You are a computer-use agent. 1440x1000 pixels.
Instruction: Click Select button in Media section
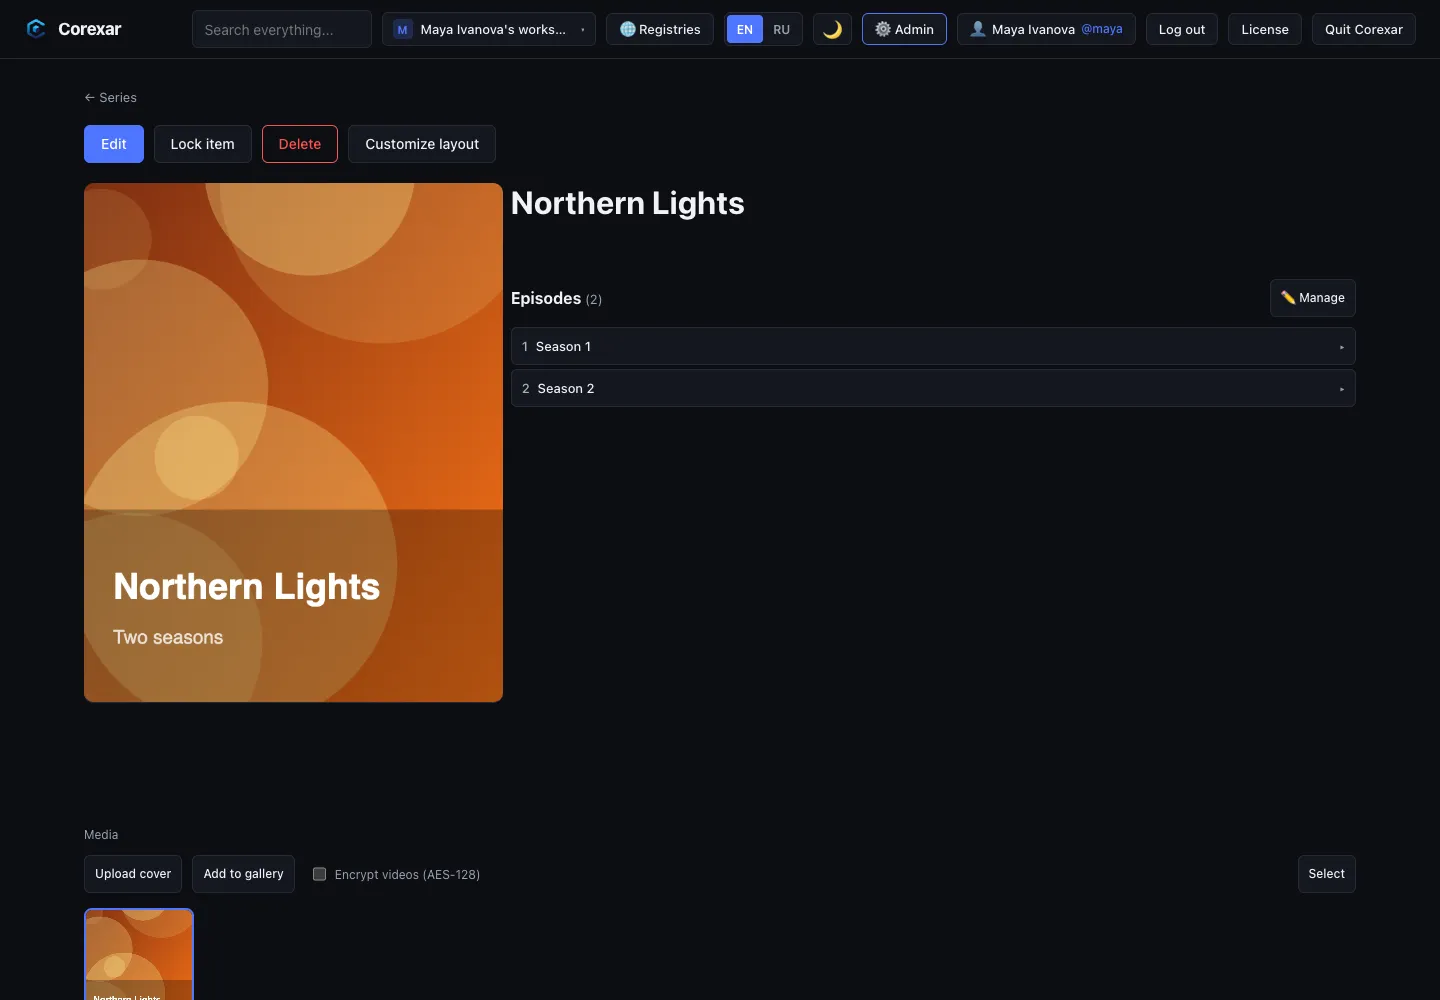coord(1326,874)
